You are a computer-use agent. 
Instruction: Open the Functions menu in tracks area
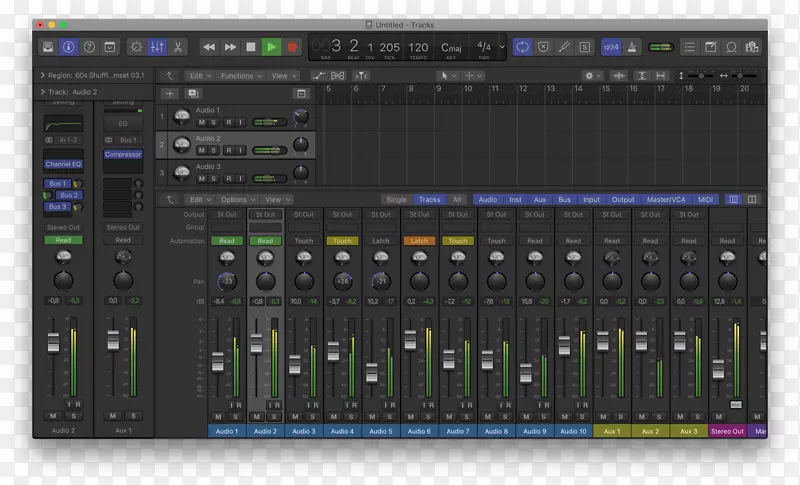[240, 75]
